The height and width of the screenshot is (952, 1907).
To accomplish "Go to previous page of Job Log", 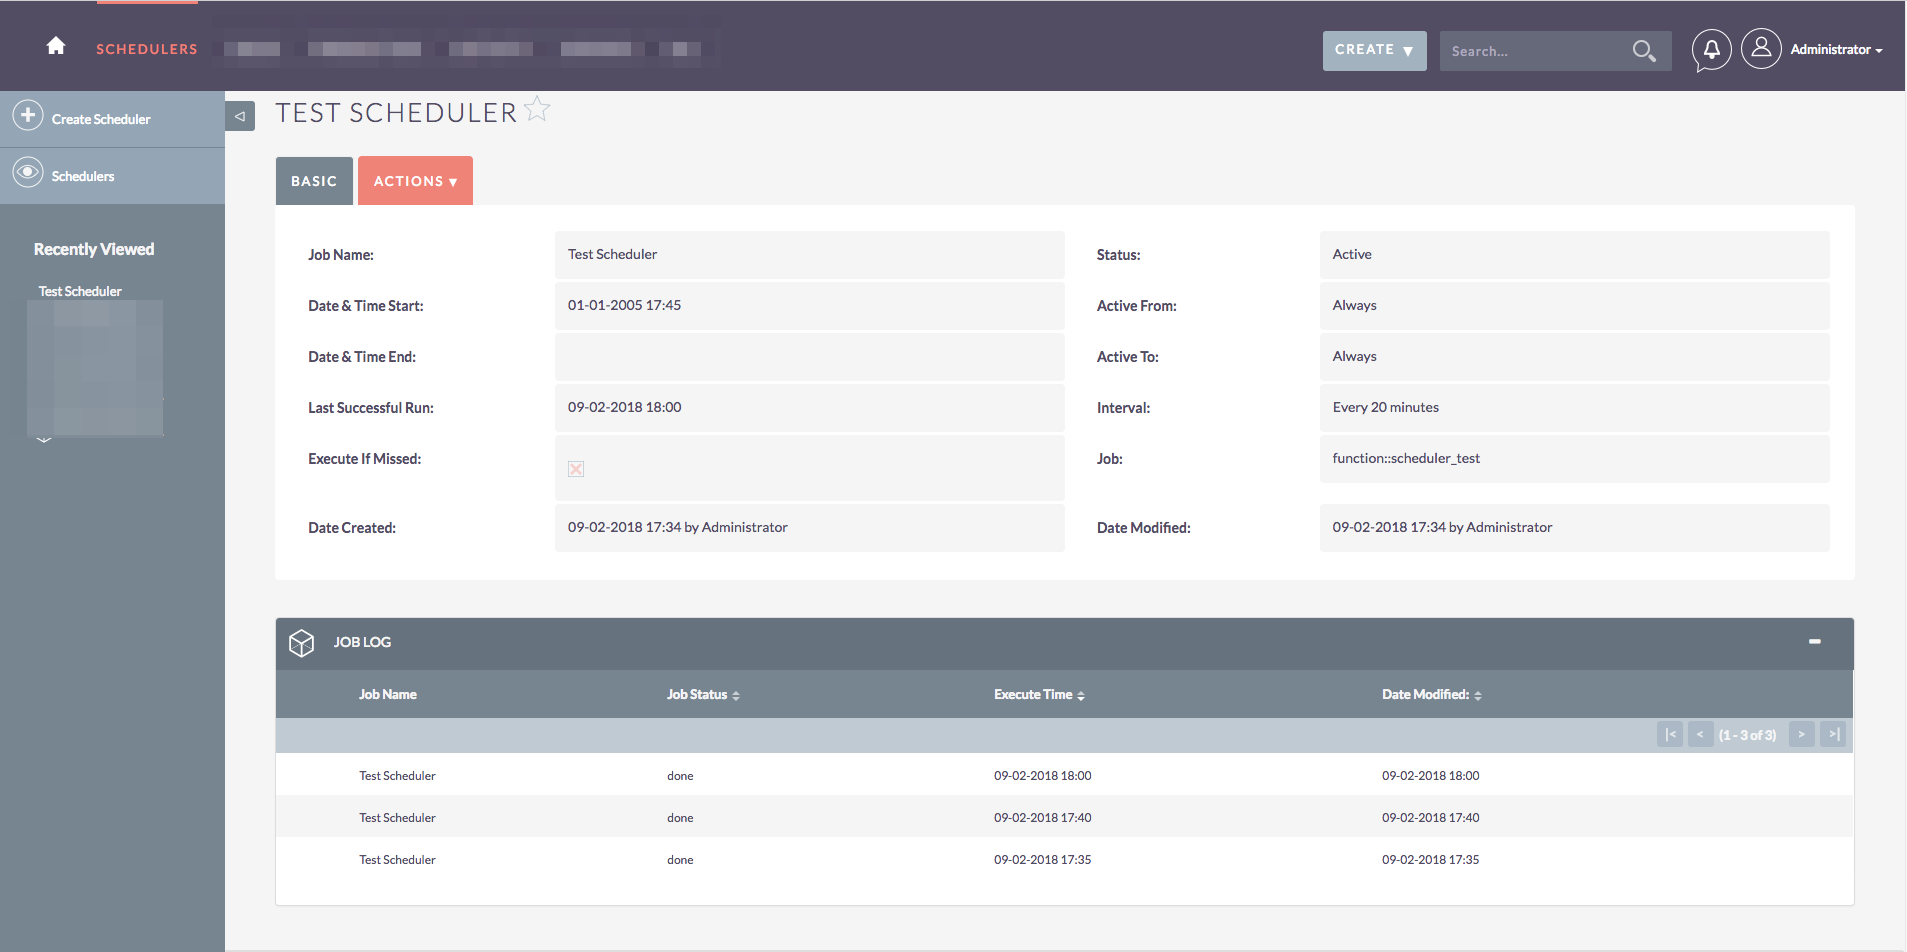I will pos(1700,735).
